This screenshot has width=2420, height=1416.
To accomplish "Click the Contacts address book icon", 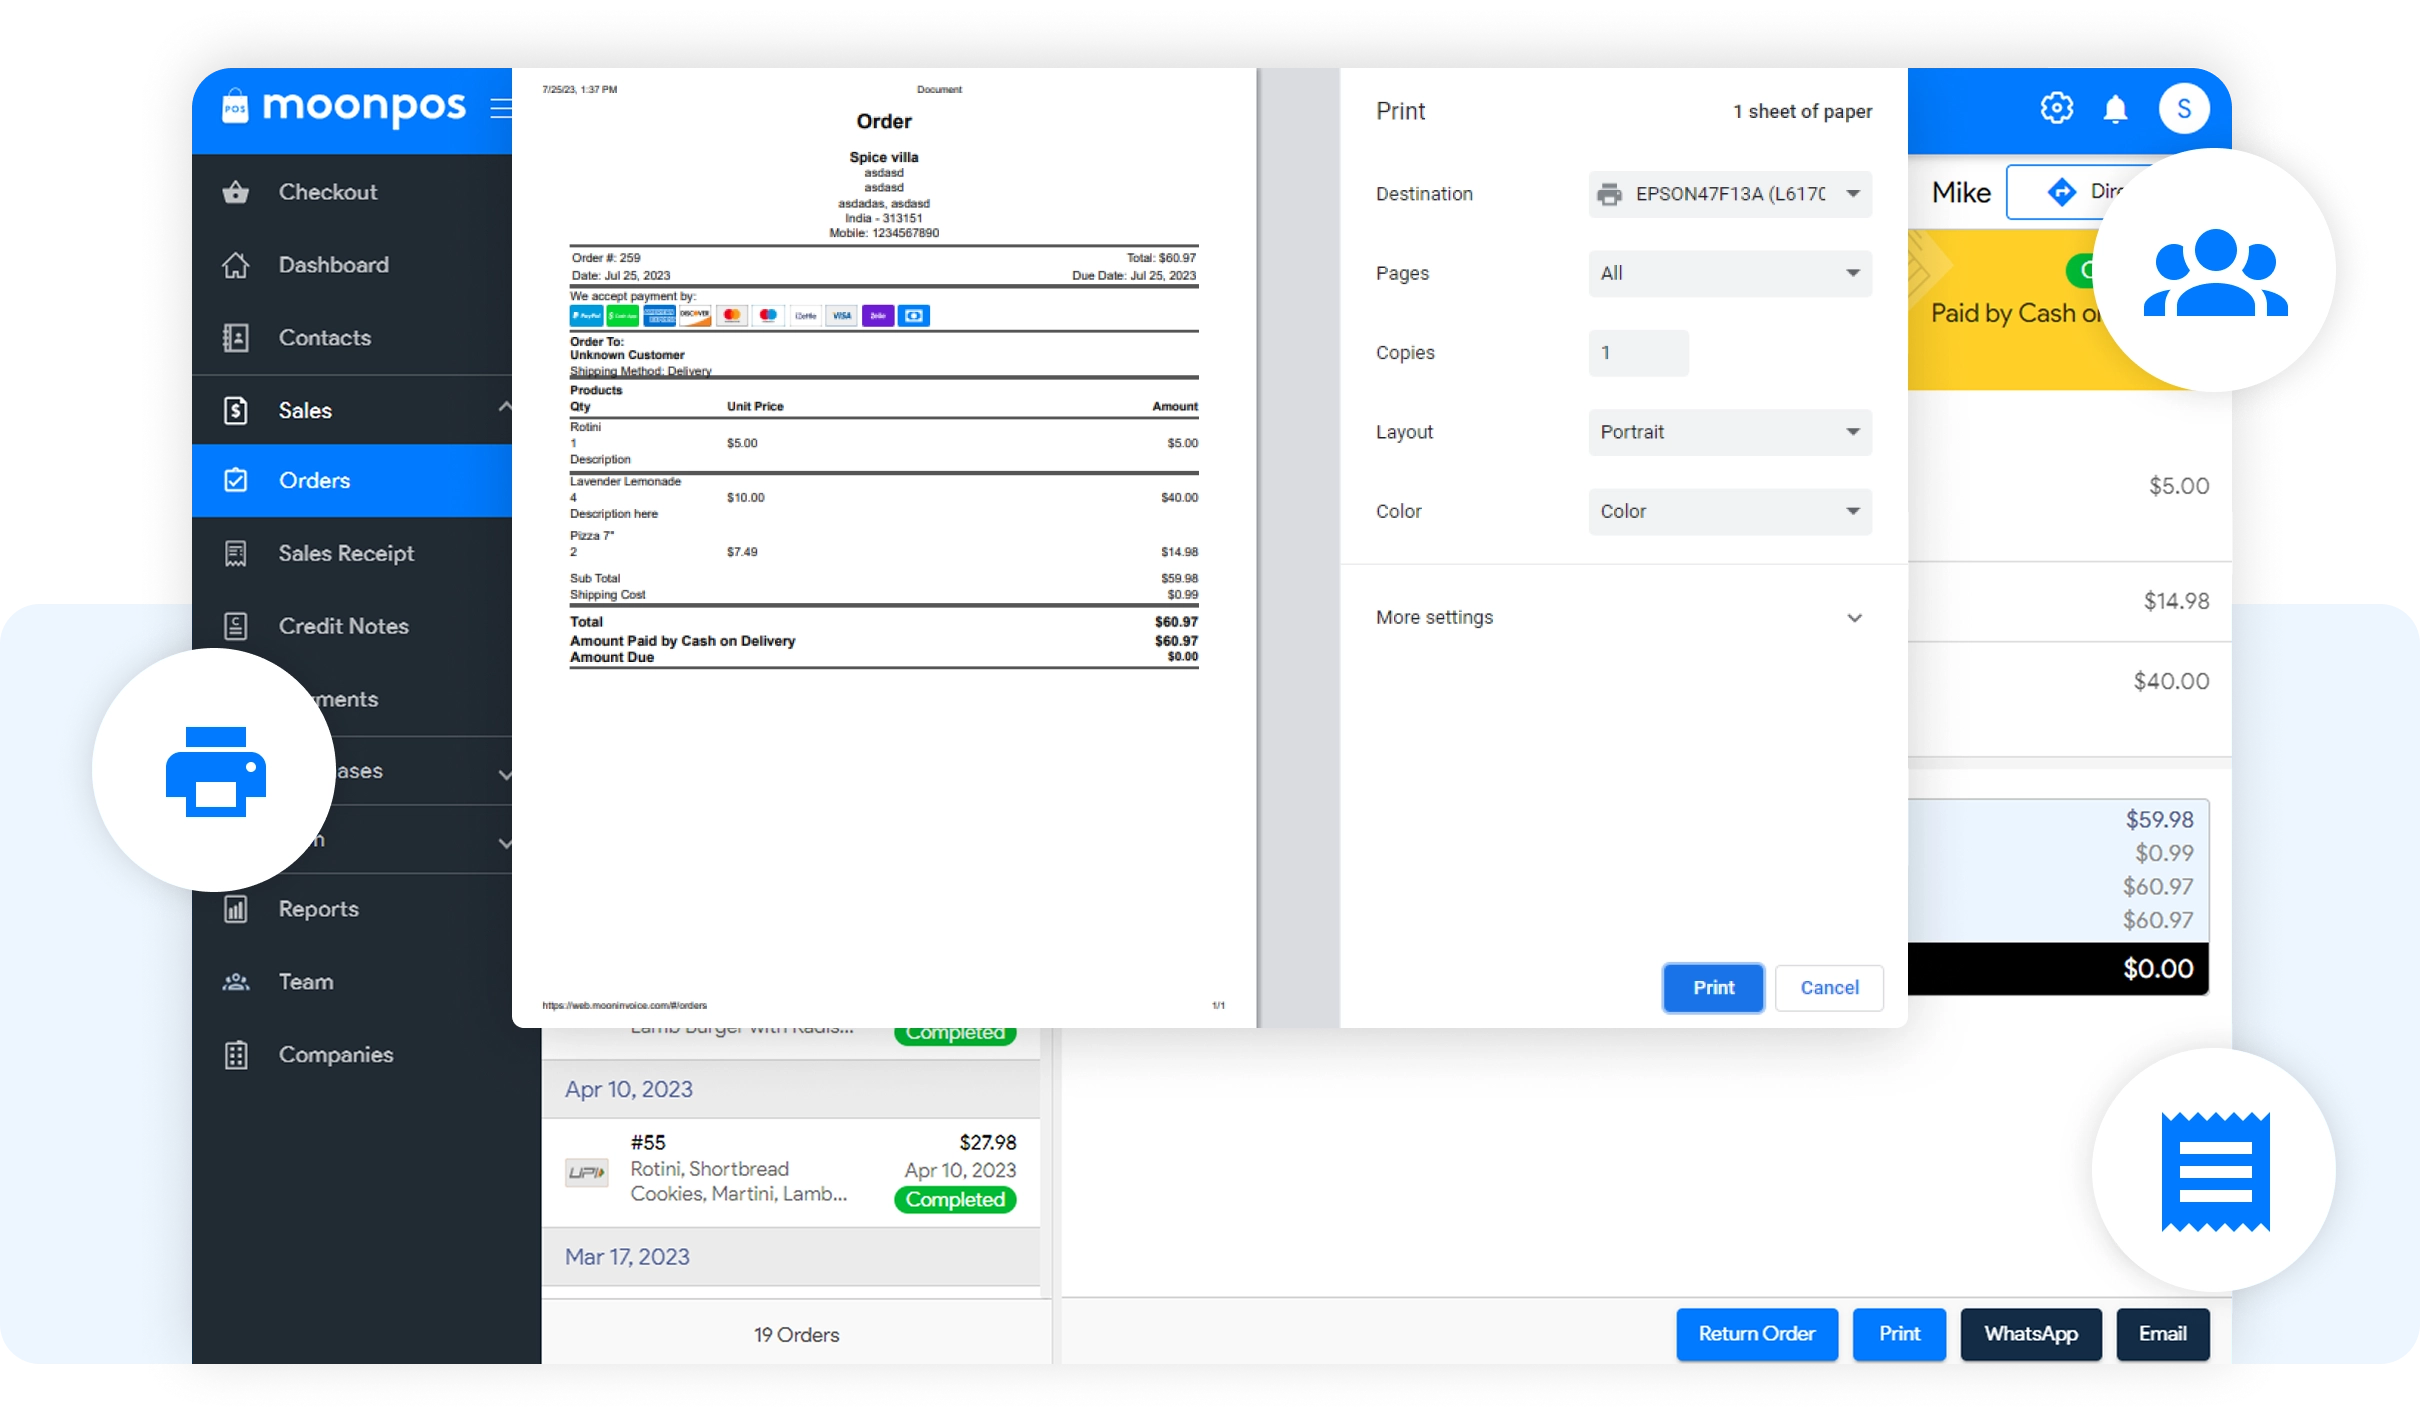I will [x=236, y=338].
